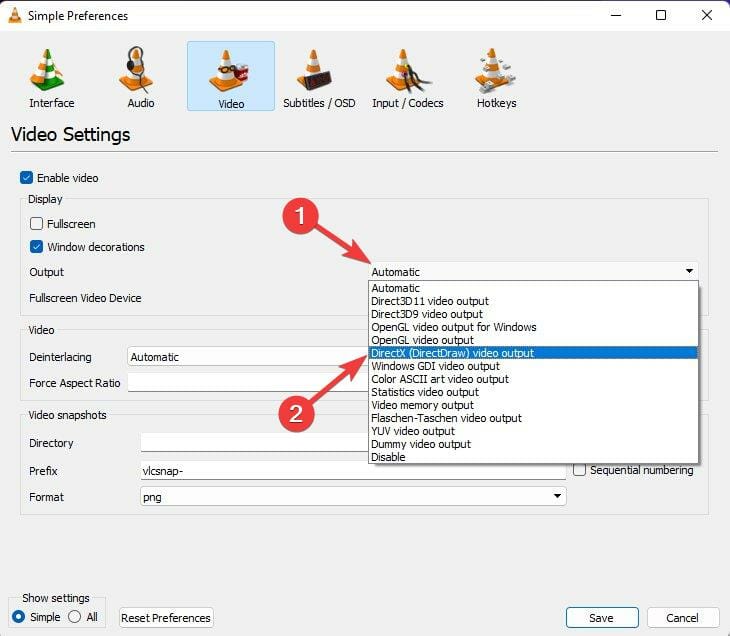Click the snapshot Directory field
This screenshot has width=730, height=636.
[x=254, y=442]
